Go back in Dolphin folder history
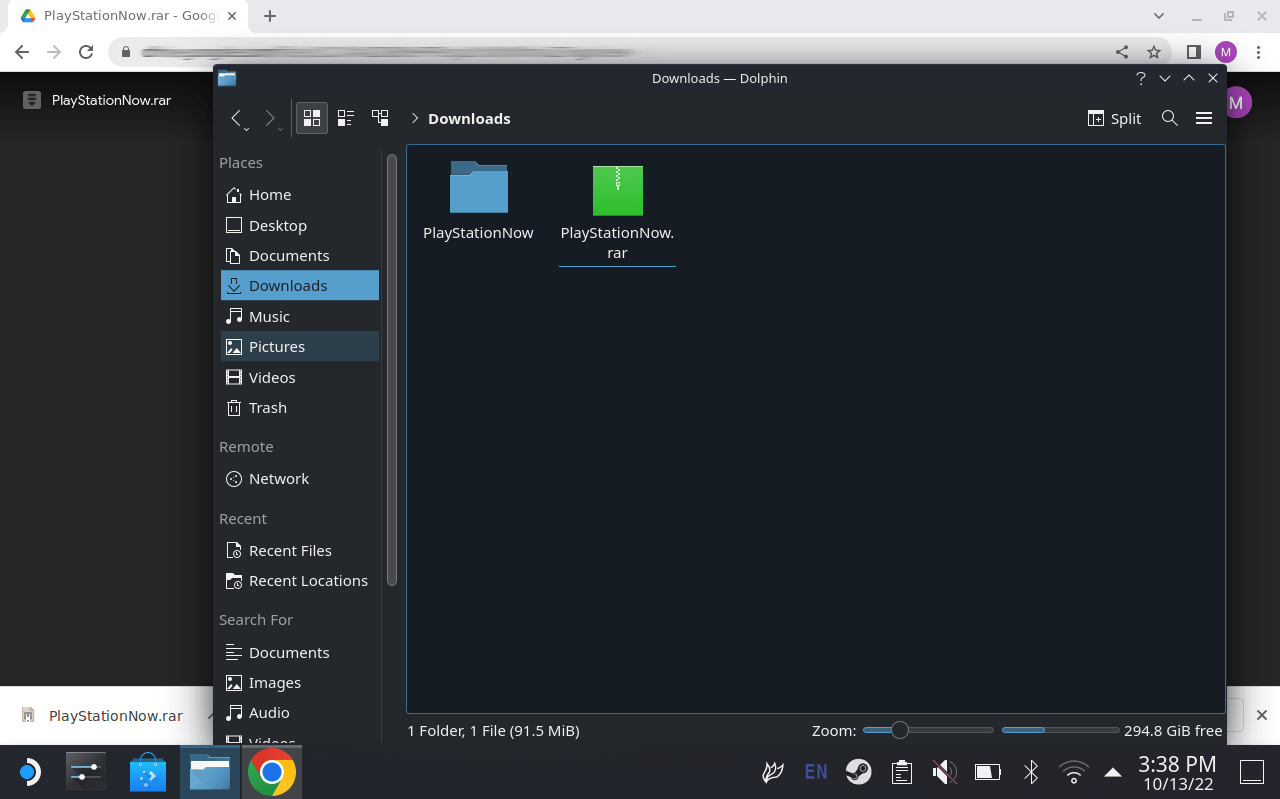The image size is (1280, 799). pyautogui.click(x=236, y=118)
